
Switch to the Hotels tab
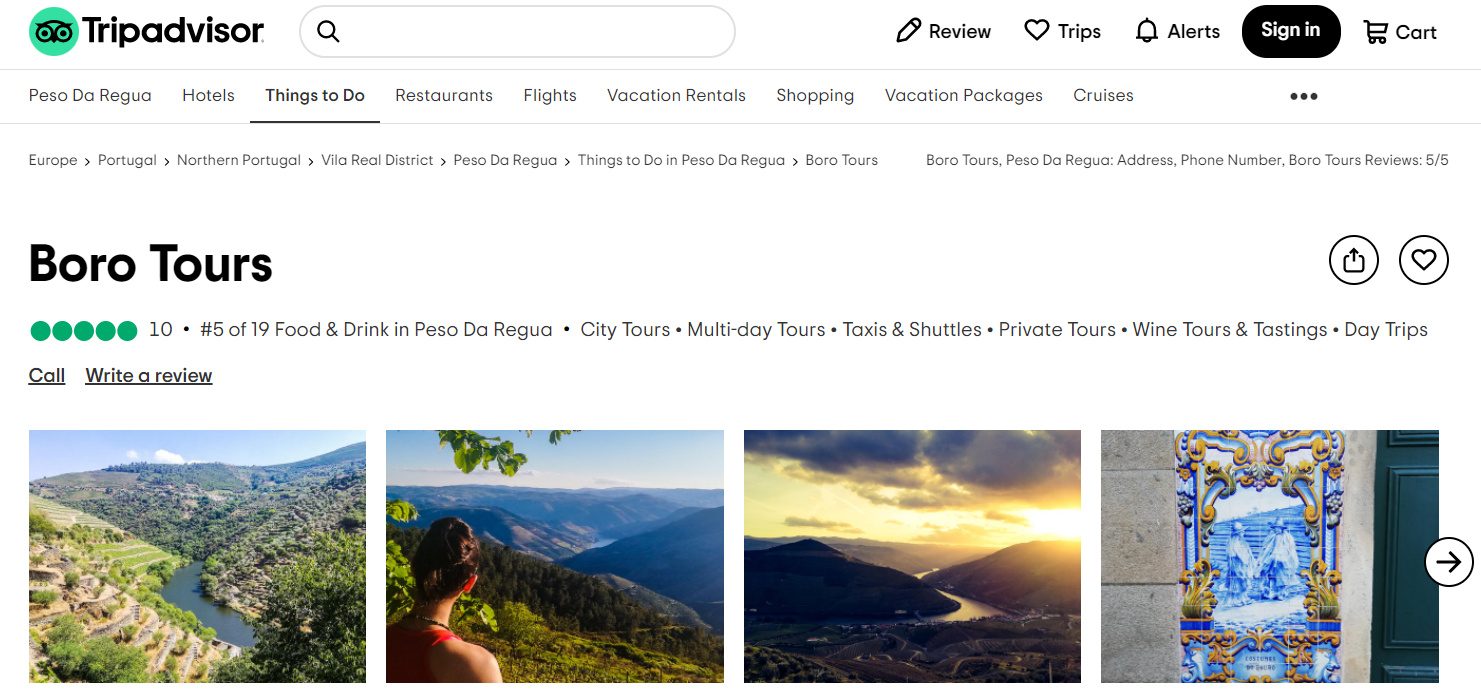click(x=208, y=96)
